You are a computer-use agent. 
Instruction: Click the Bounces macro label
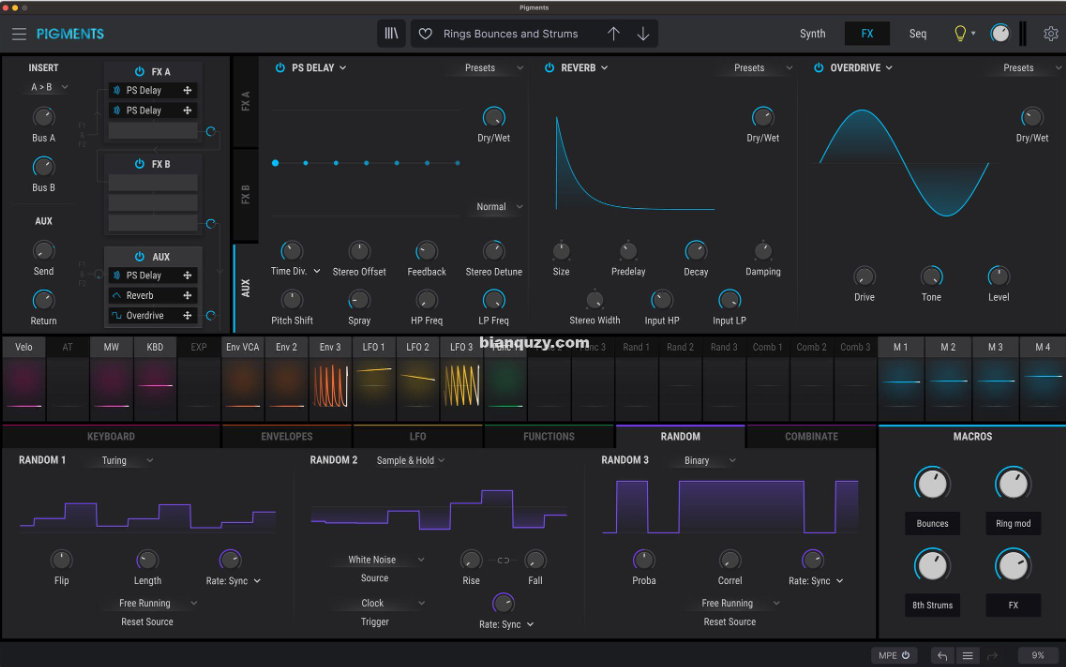coord(932,524)
